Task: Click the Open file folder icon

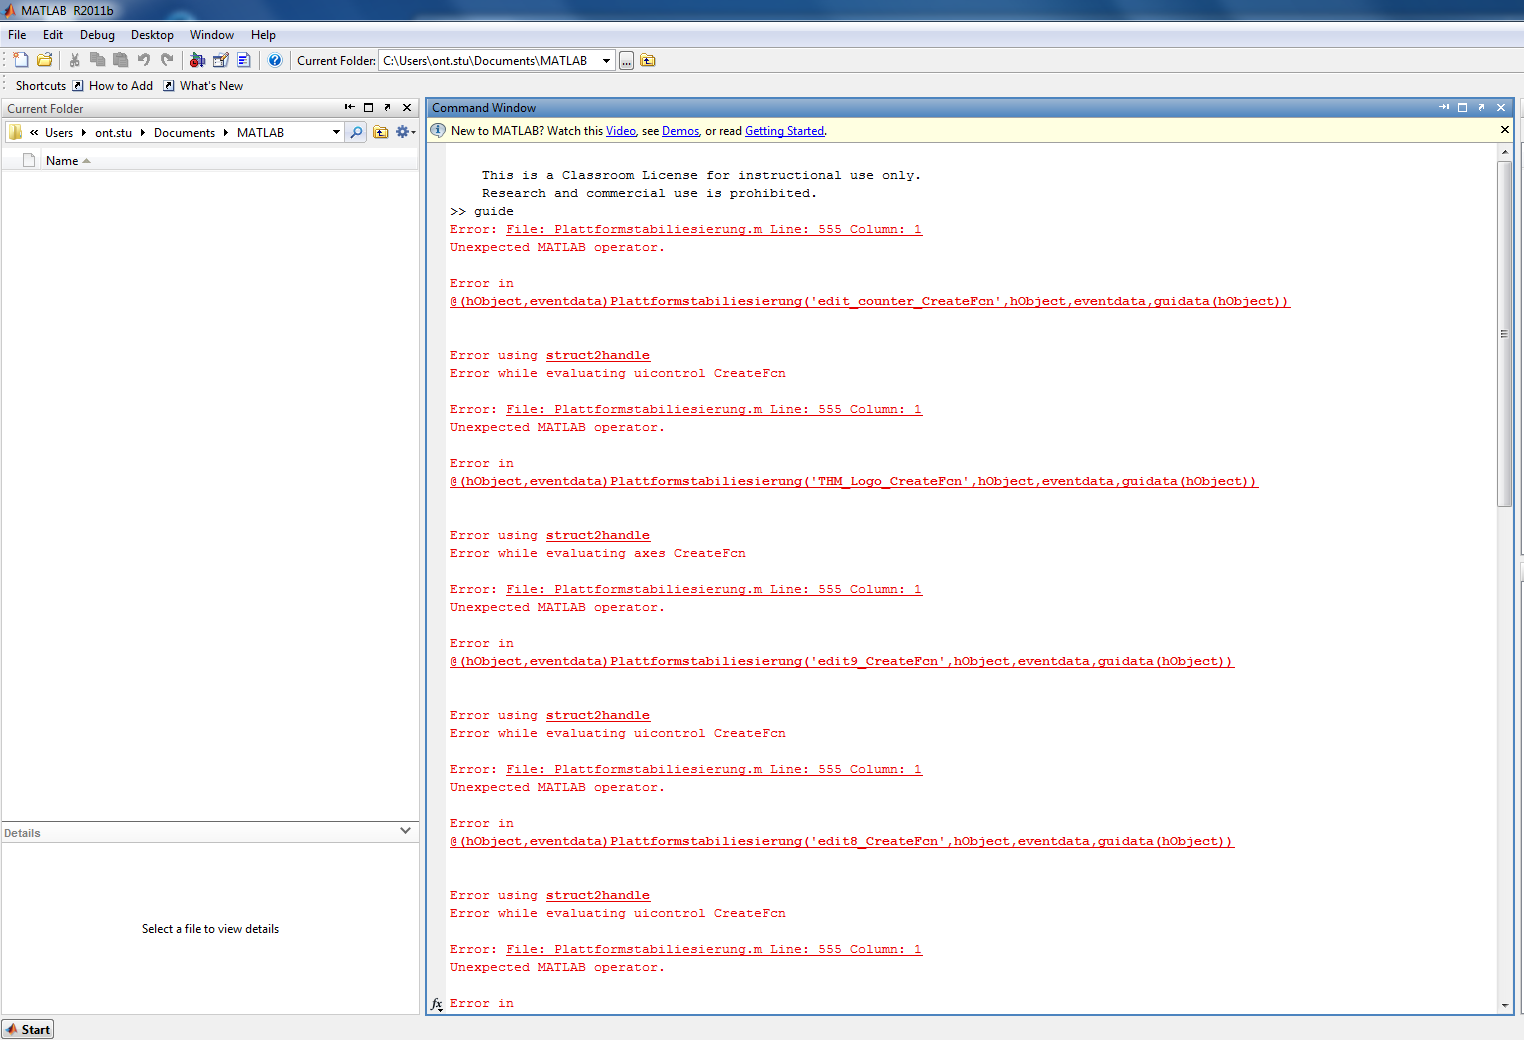Action: pos(45,60)
